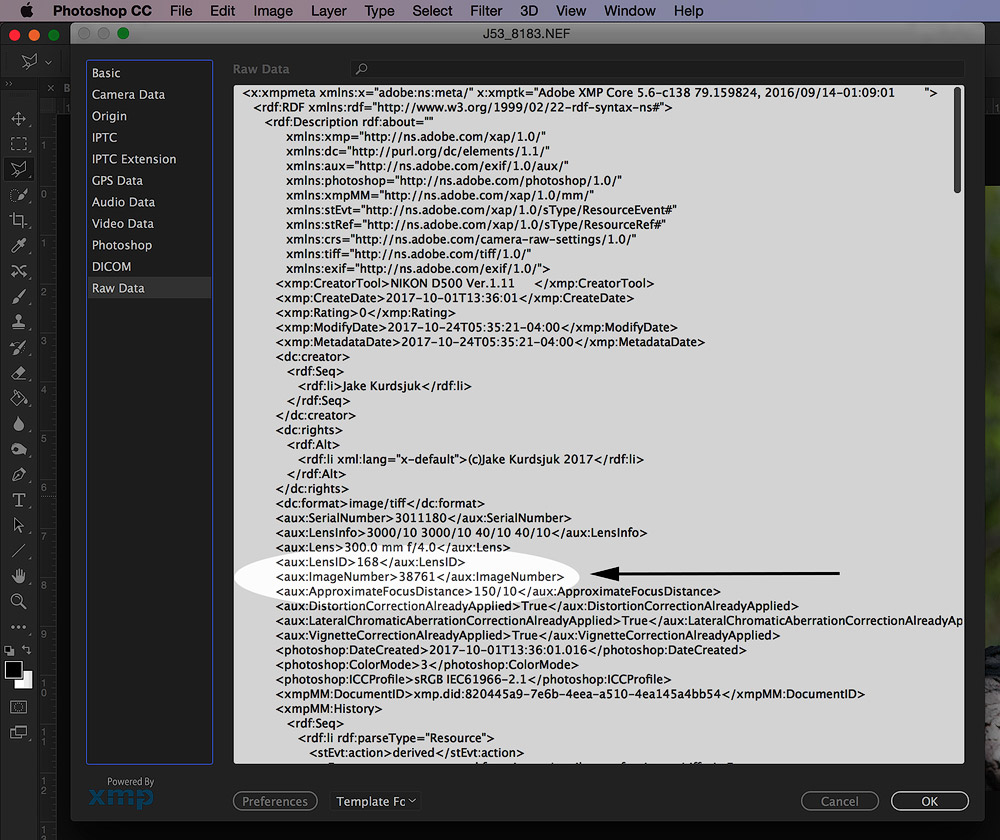Image resolution: width=1000 pixels, height=840 pixels.
Task: Click the OK button
Action: (929, 801)
